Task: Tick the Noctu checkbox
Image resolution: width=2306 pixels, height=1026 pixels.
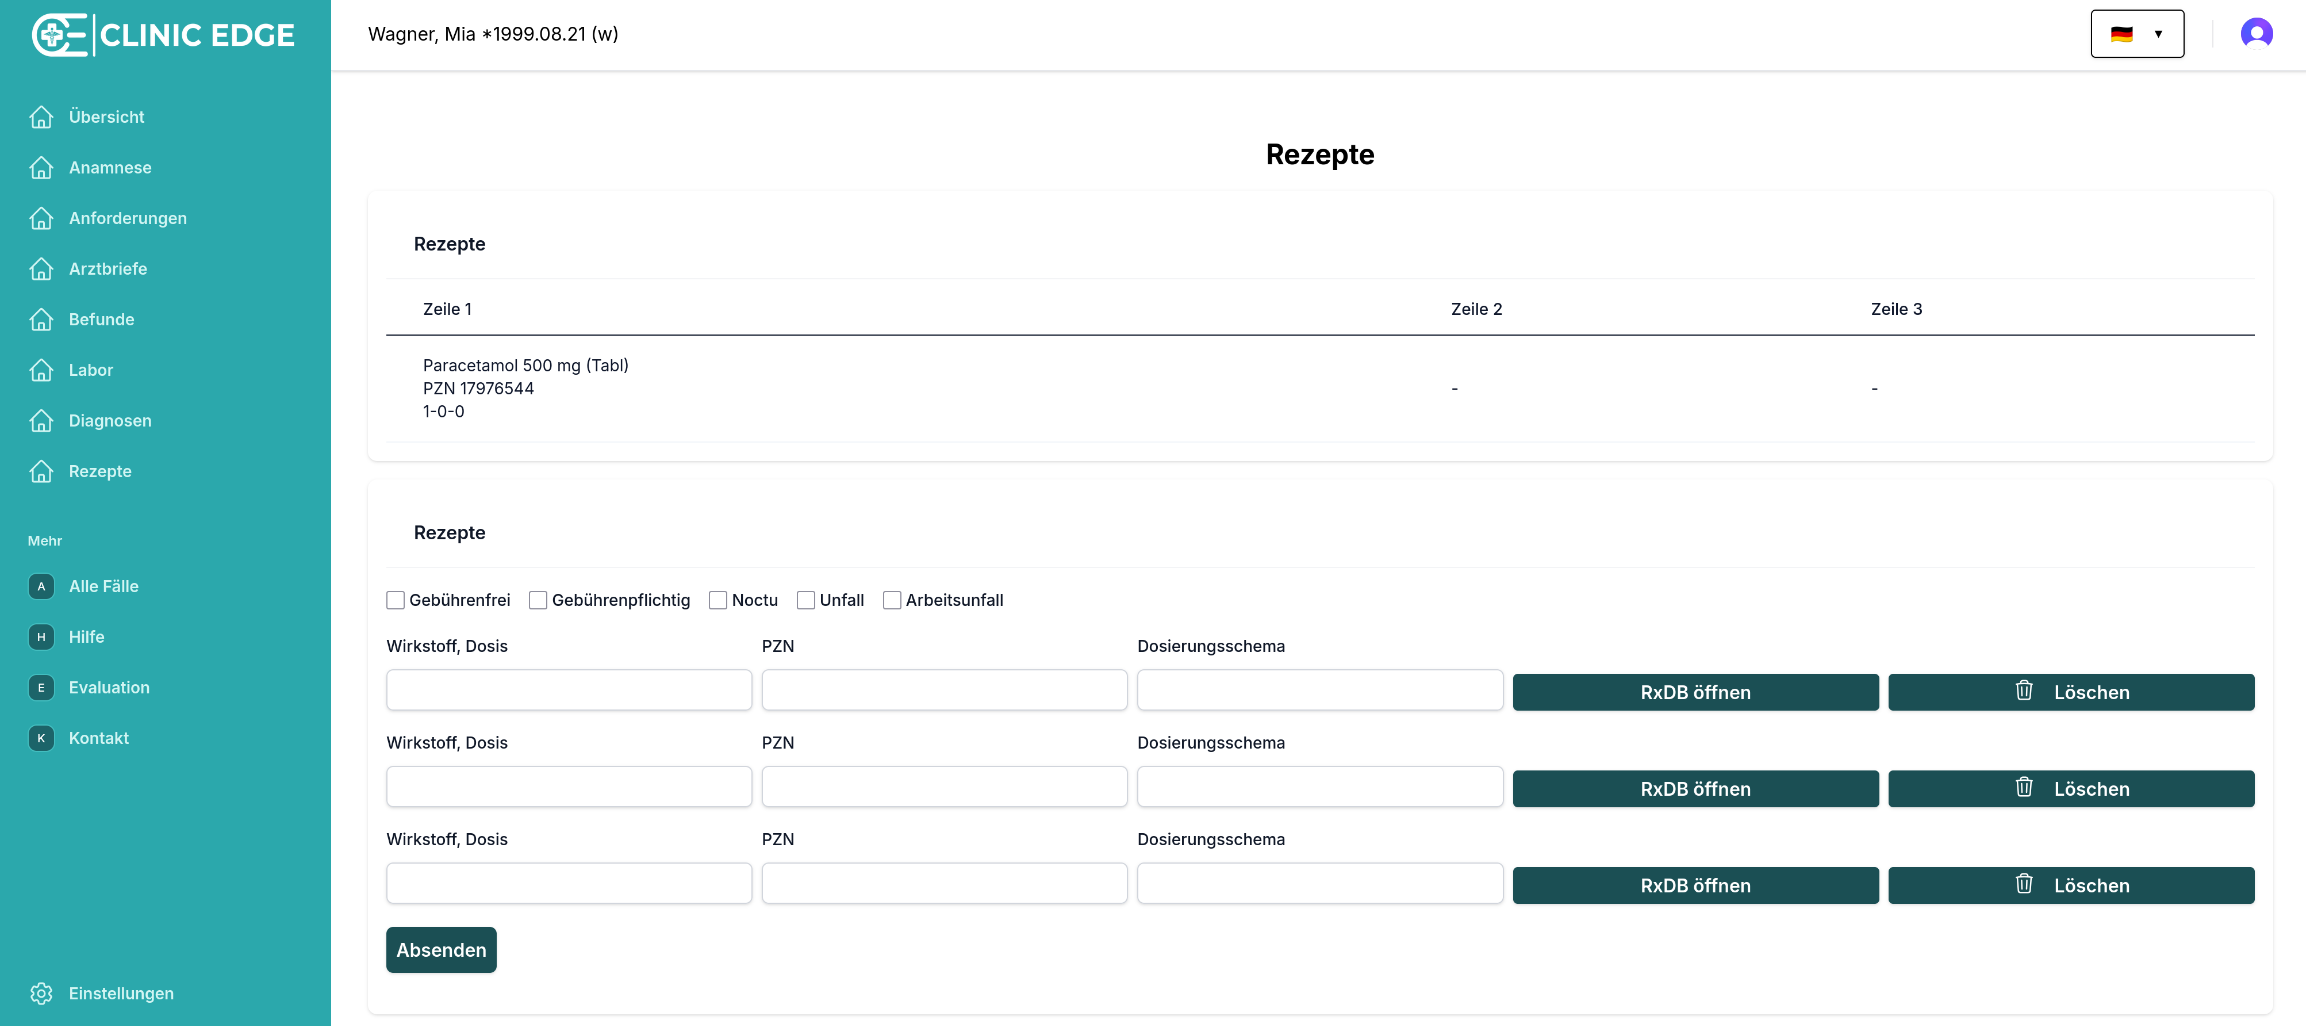Action: 718,600
